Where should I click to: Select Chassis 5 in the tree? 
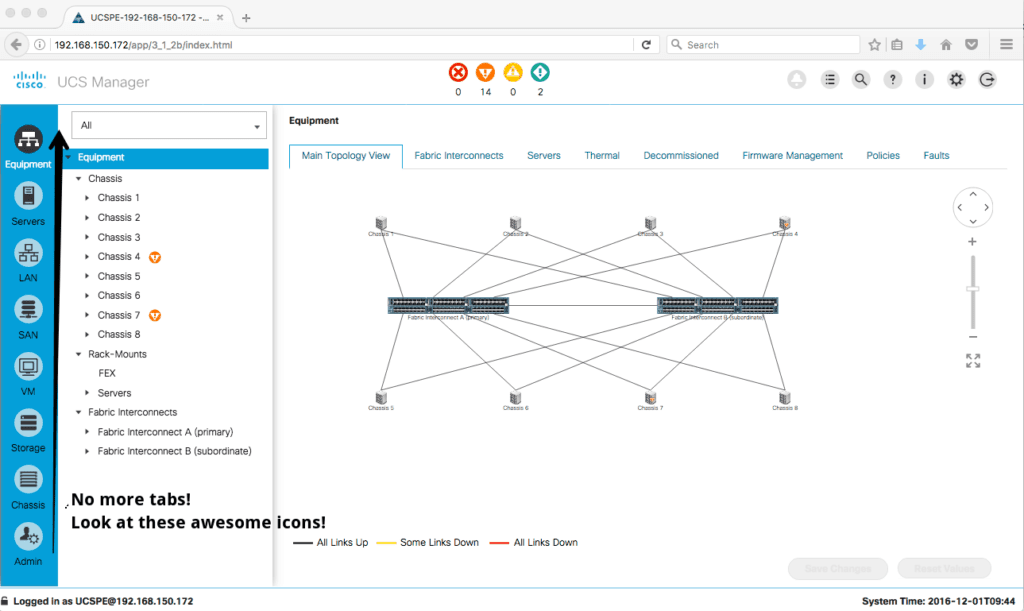tap(119, 276)
